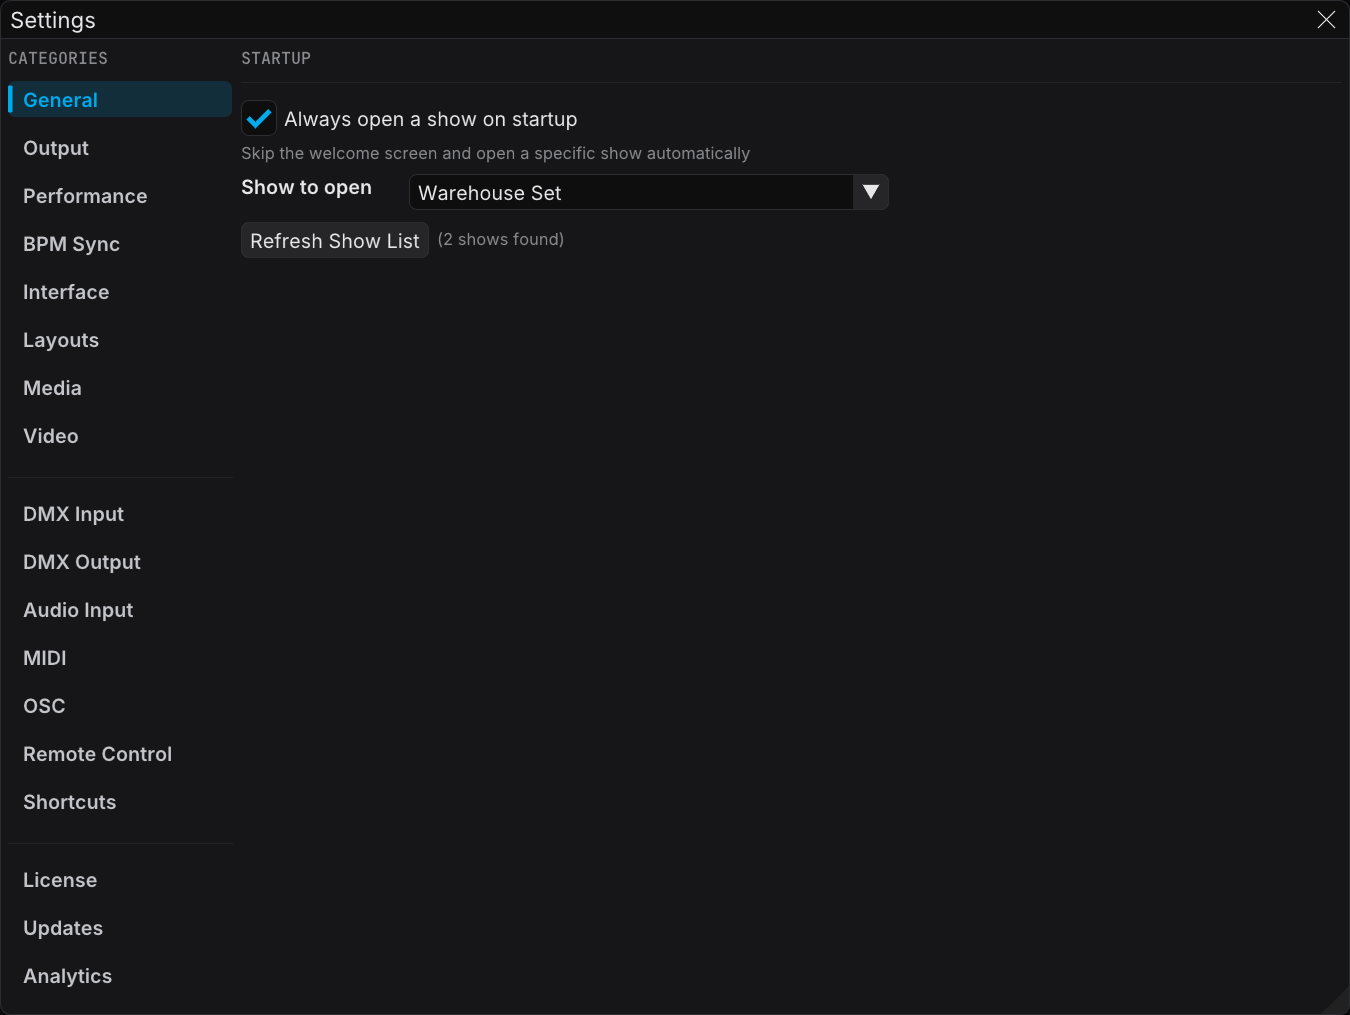Uncheck Always open a show on startup
This screenshot has width=1350, height=1015.
click(259, 118)
